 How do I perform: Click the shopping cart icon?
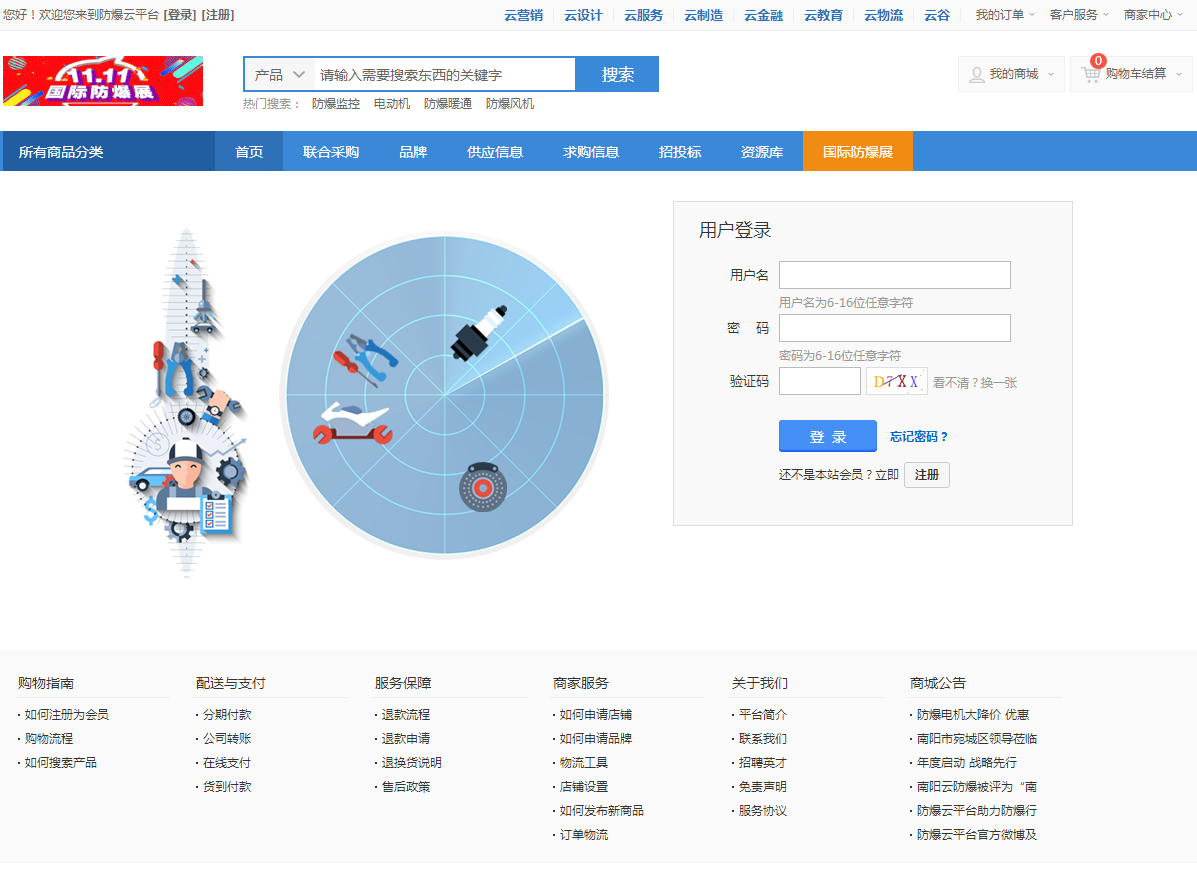[x=1091, y=74]
